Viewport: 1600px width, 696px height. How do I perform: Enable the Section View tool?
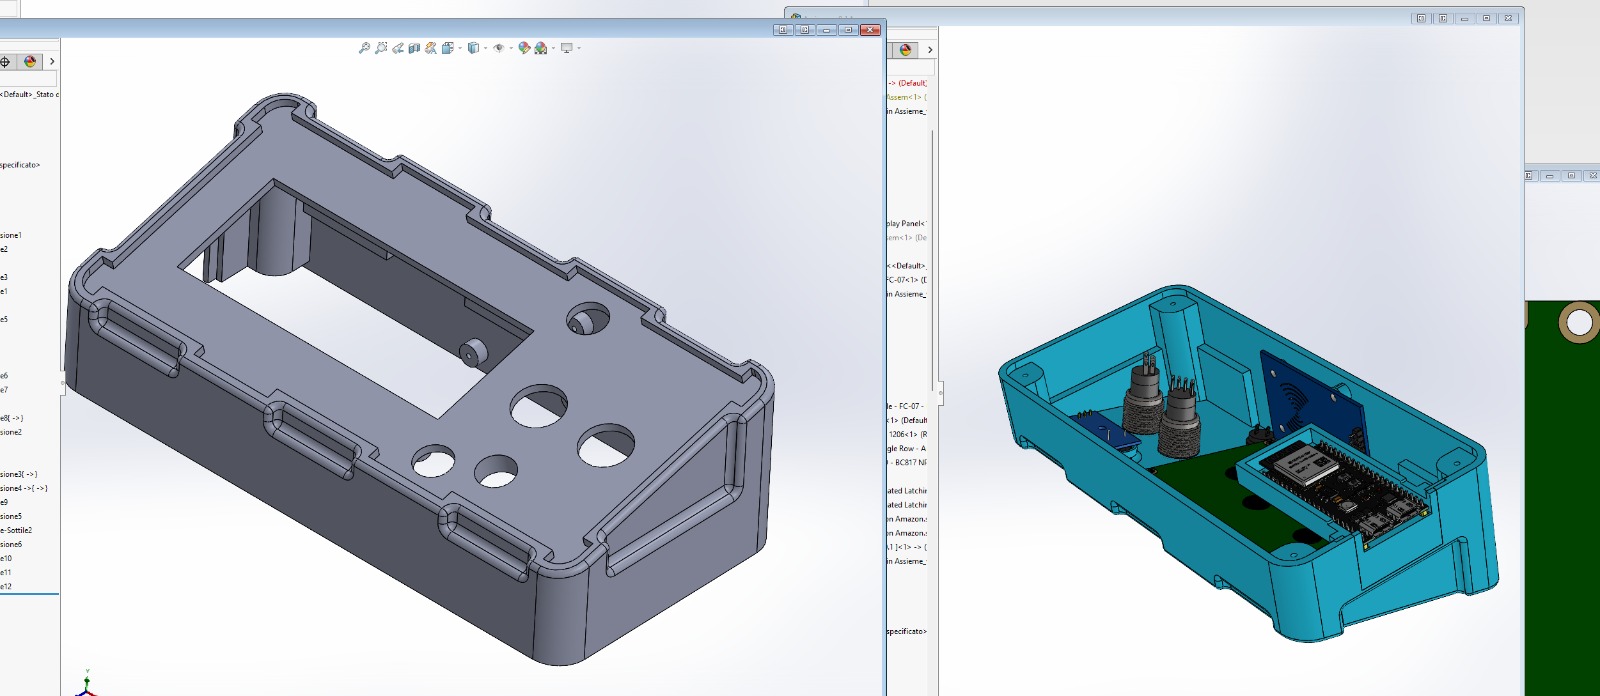tap(414, 48)
